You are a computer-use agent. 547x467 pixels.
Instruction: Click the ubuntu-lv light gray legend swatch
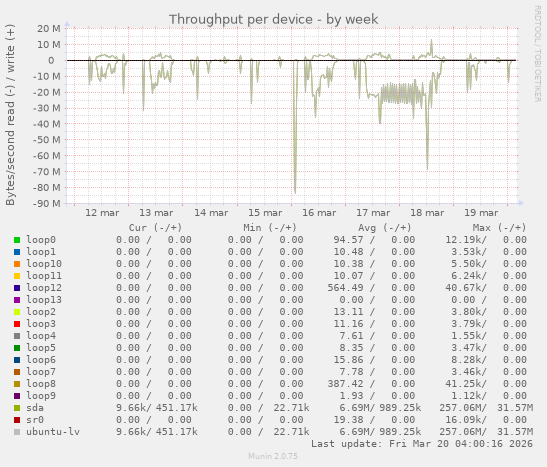[x=17, y=432]
